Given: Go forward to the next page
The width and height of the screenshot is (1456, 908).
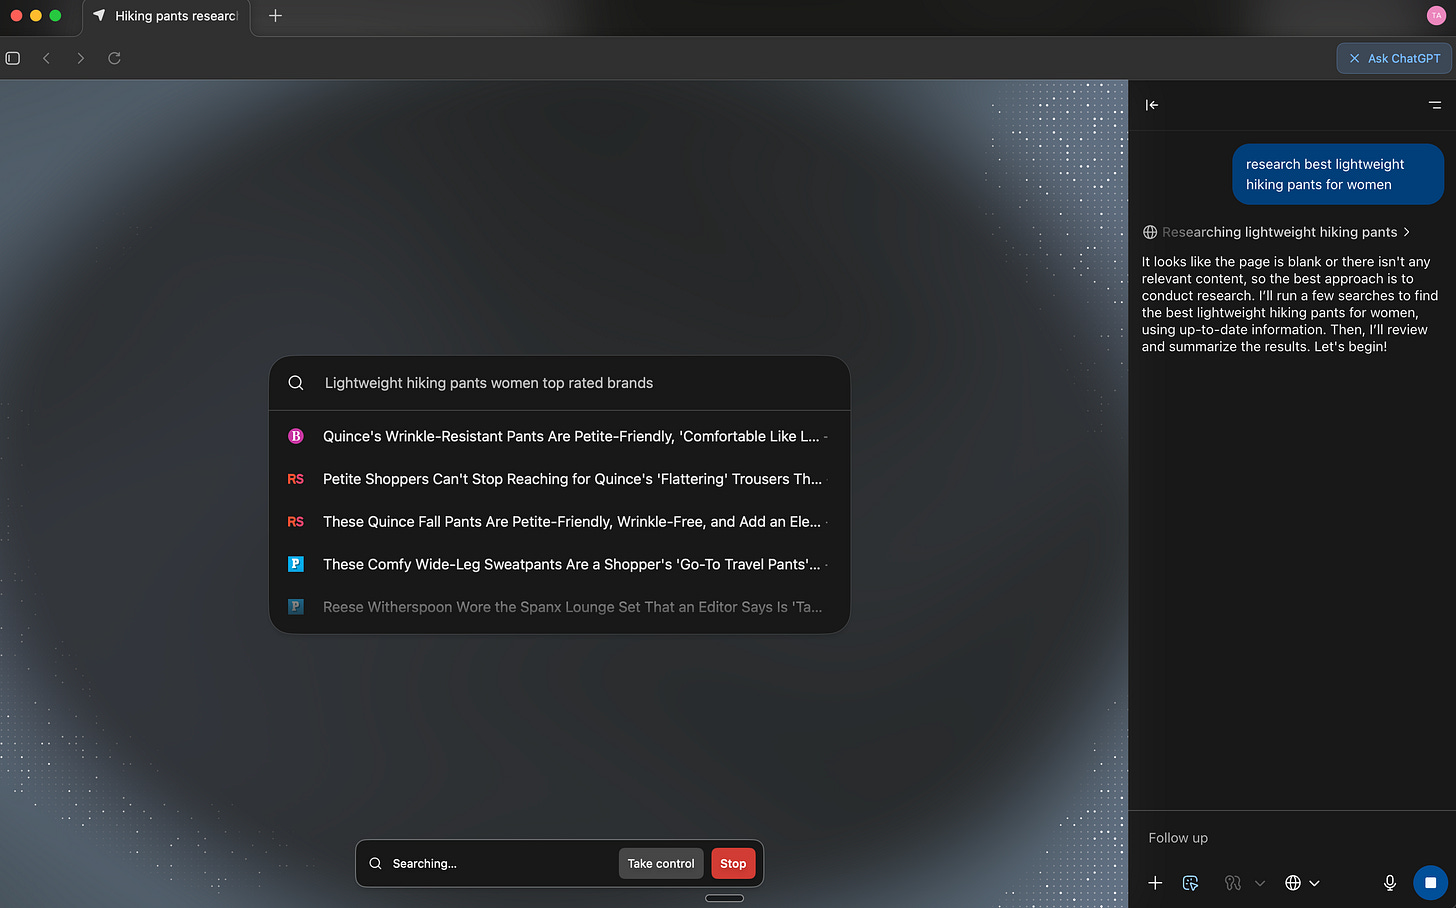Looking at the screenshot, I should (x=81, y=58).
